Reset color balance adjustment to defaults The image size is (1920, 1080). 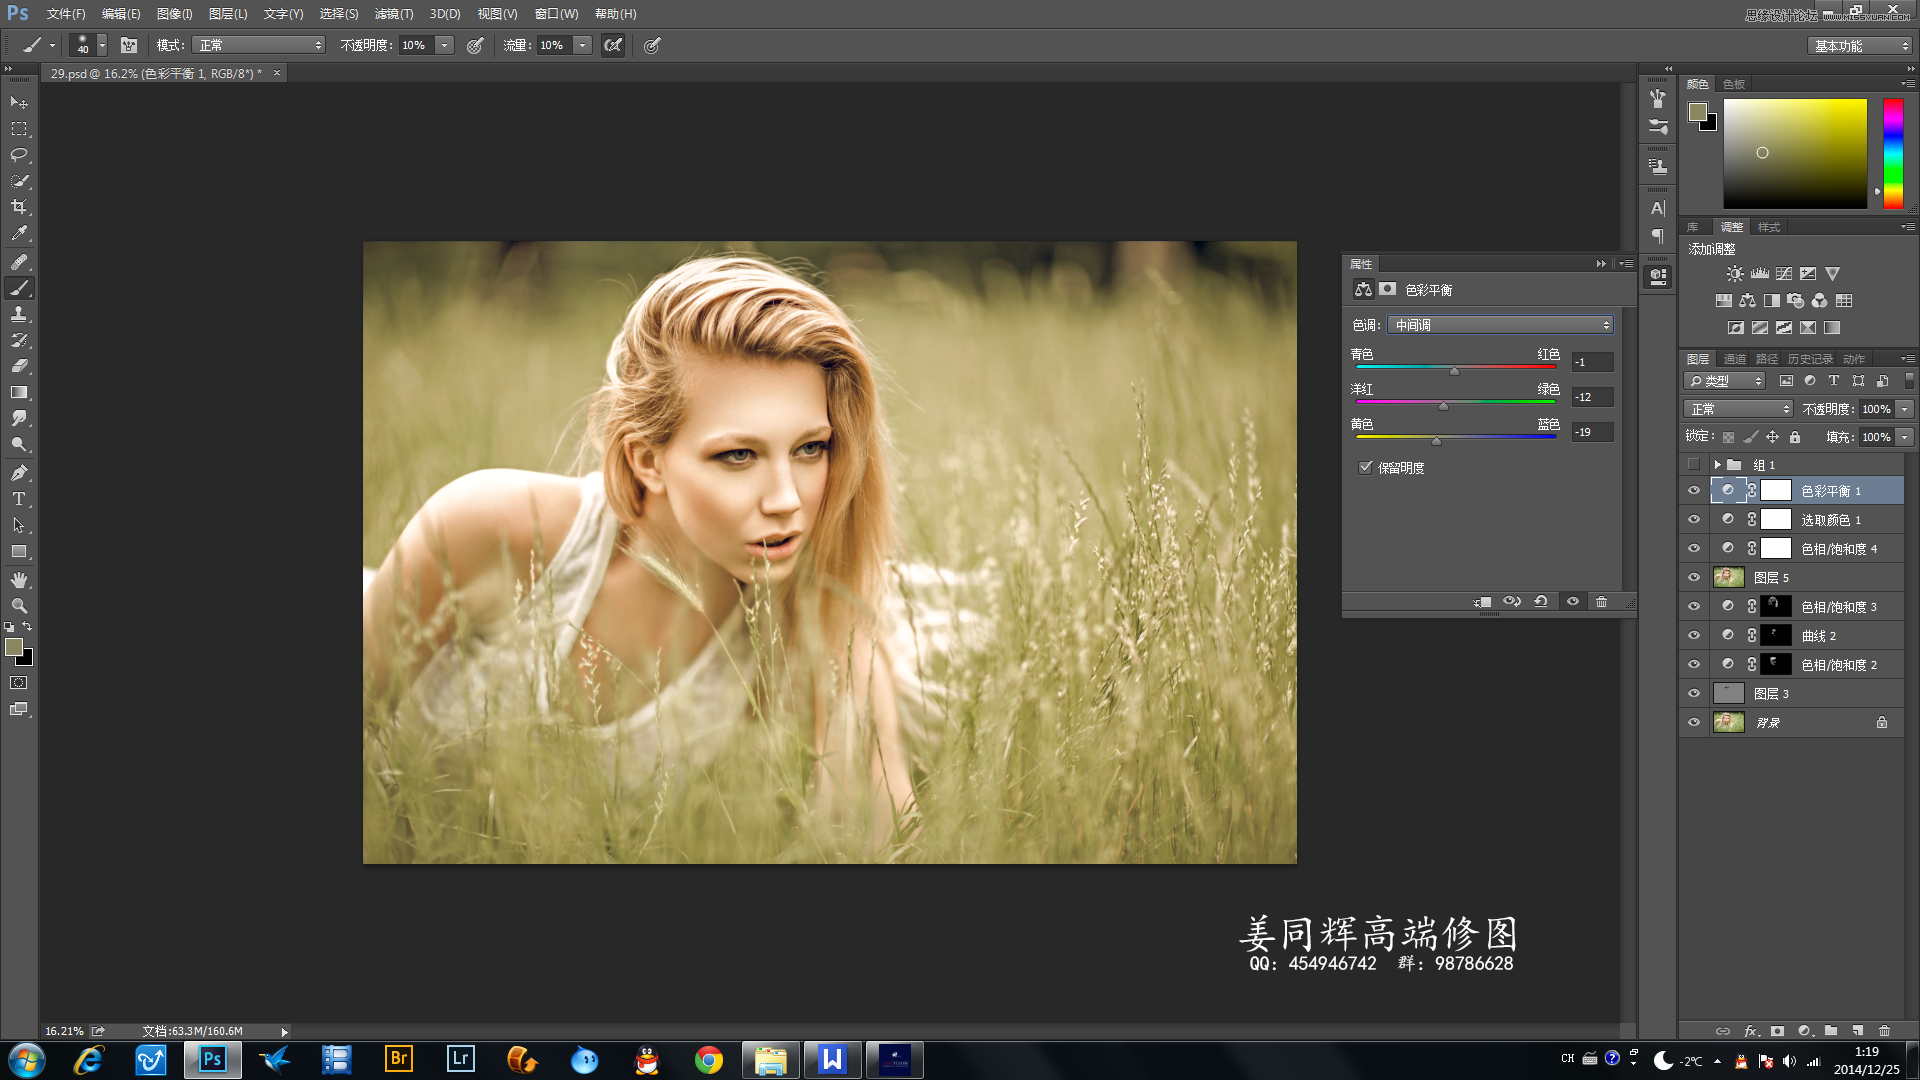click(1541, 602)
